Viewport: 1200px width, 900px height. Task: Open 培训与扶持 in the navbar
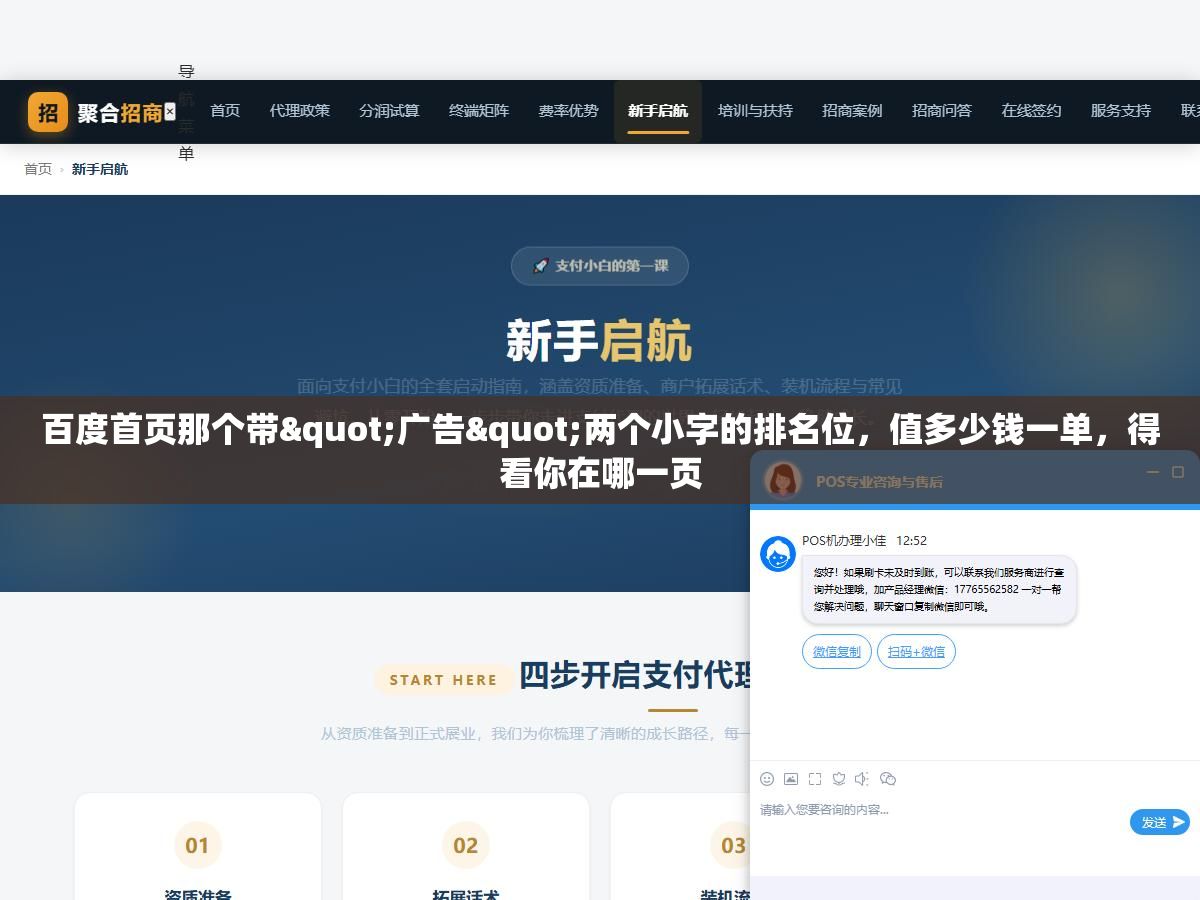[755, 111]
